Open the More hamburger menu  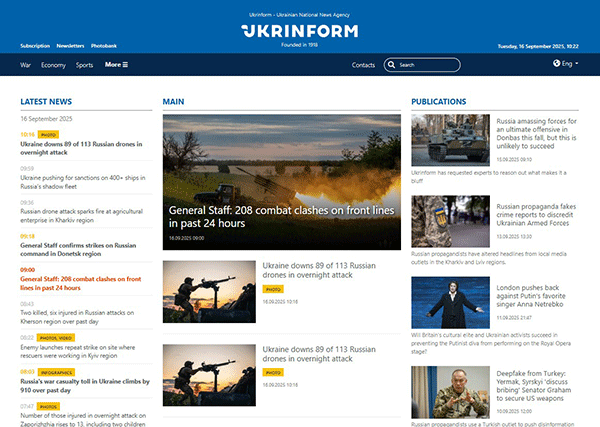[116, 65]
